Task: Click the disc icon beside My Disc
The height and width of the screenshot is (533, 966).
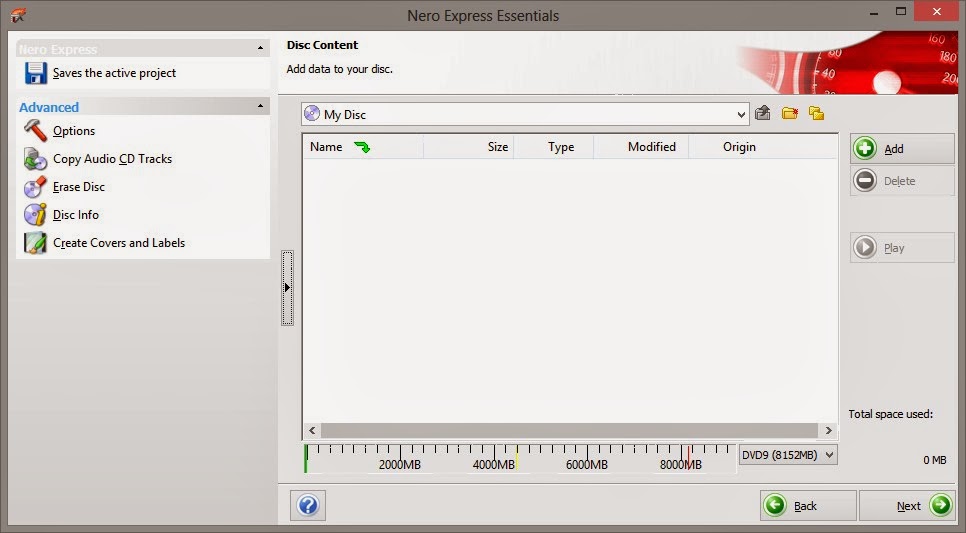Action: coord(312,114)
